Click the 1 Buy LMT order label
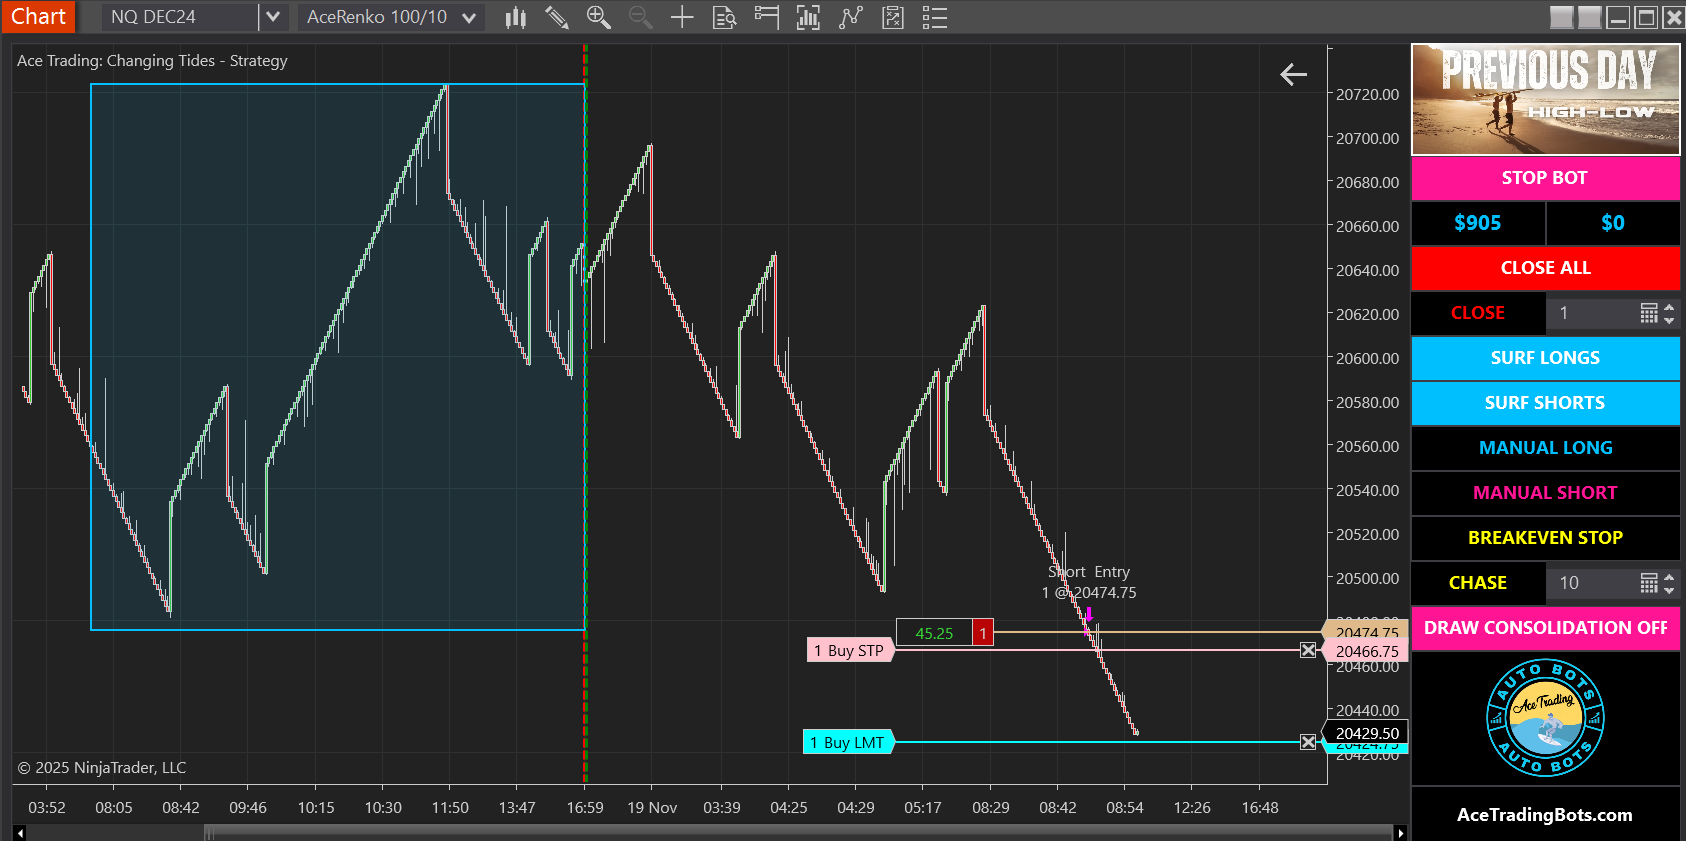 [x=848, y=742]
